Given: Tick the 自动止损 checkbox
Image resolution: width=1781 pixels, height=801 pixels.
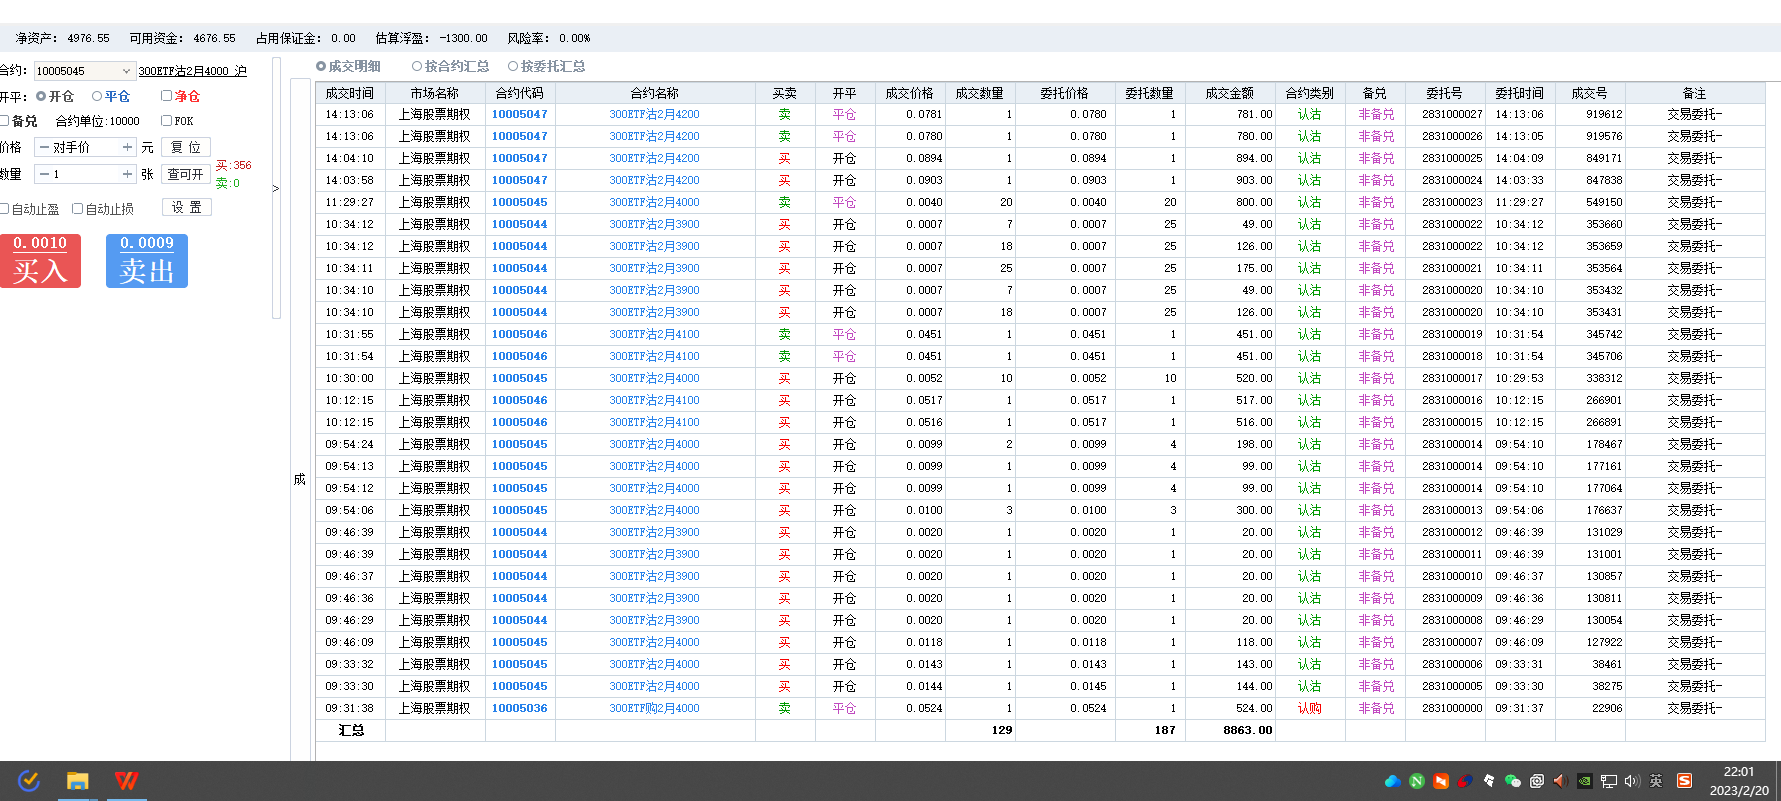Looking at the screenshot, I should coord(78,209).
